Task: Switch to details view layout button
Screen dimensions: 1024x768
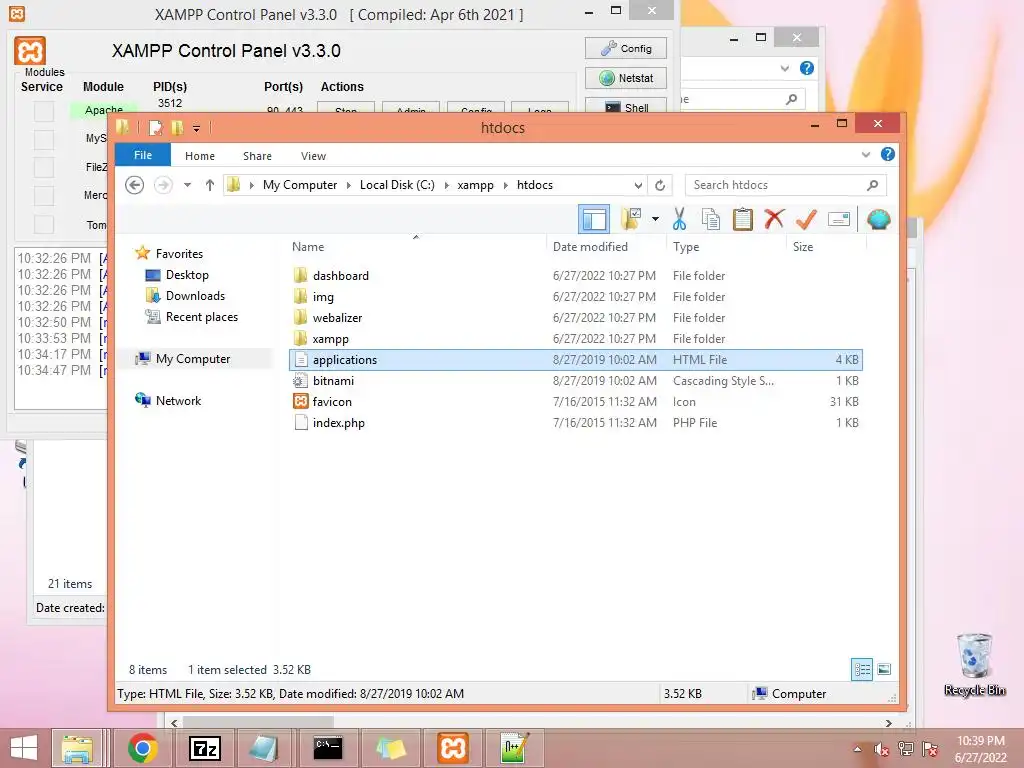Action: point(861,669)
